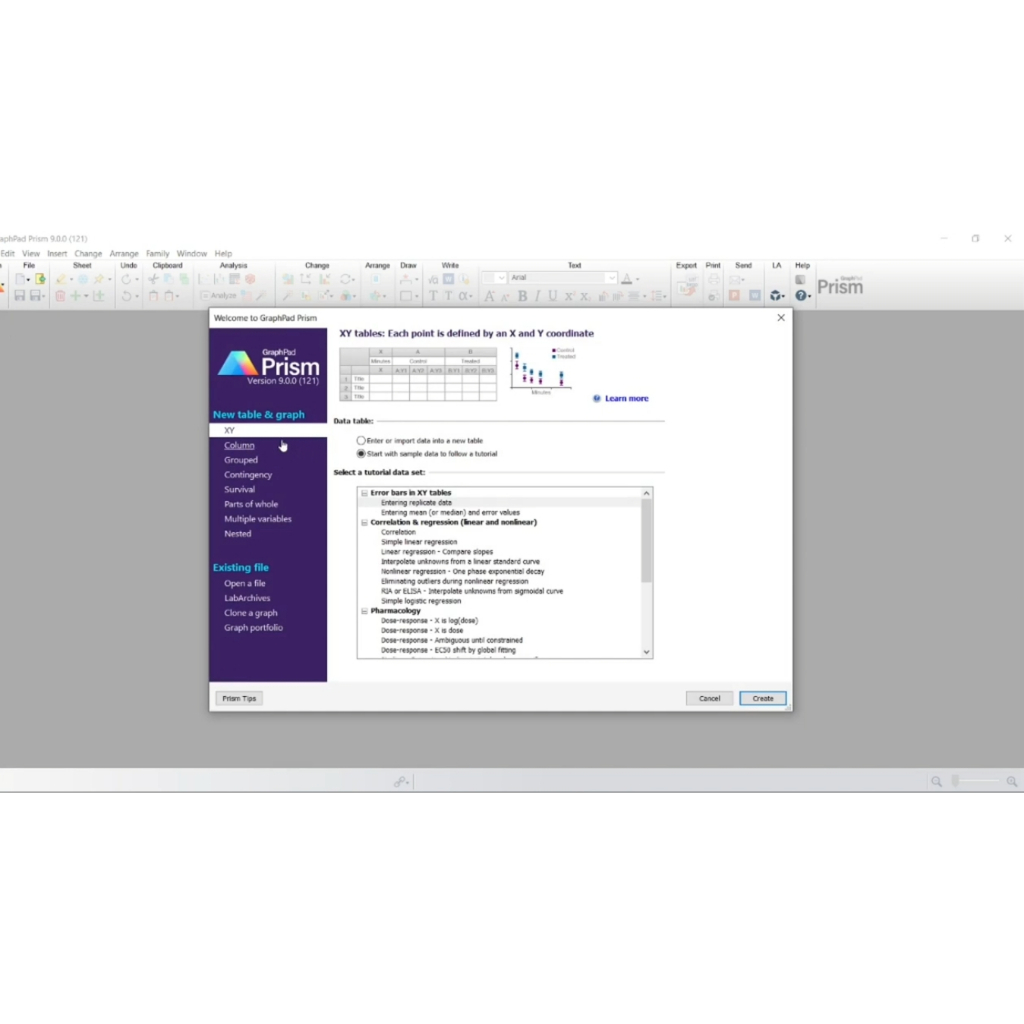Click the Italic text formatting icon
Image resolution: width=1024 pixels, height=1024 pixels.
coord(537,296)
